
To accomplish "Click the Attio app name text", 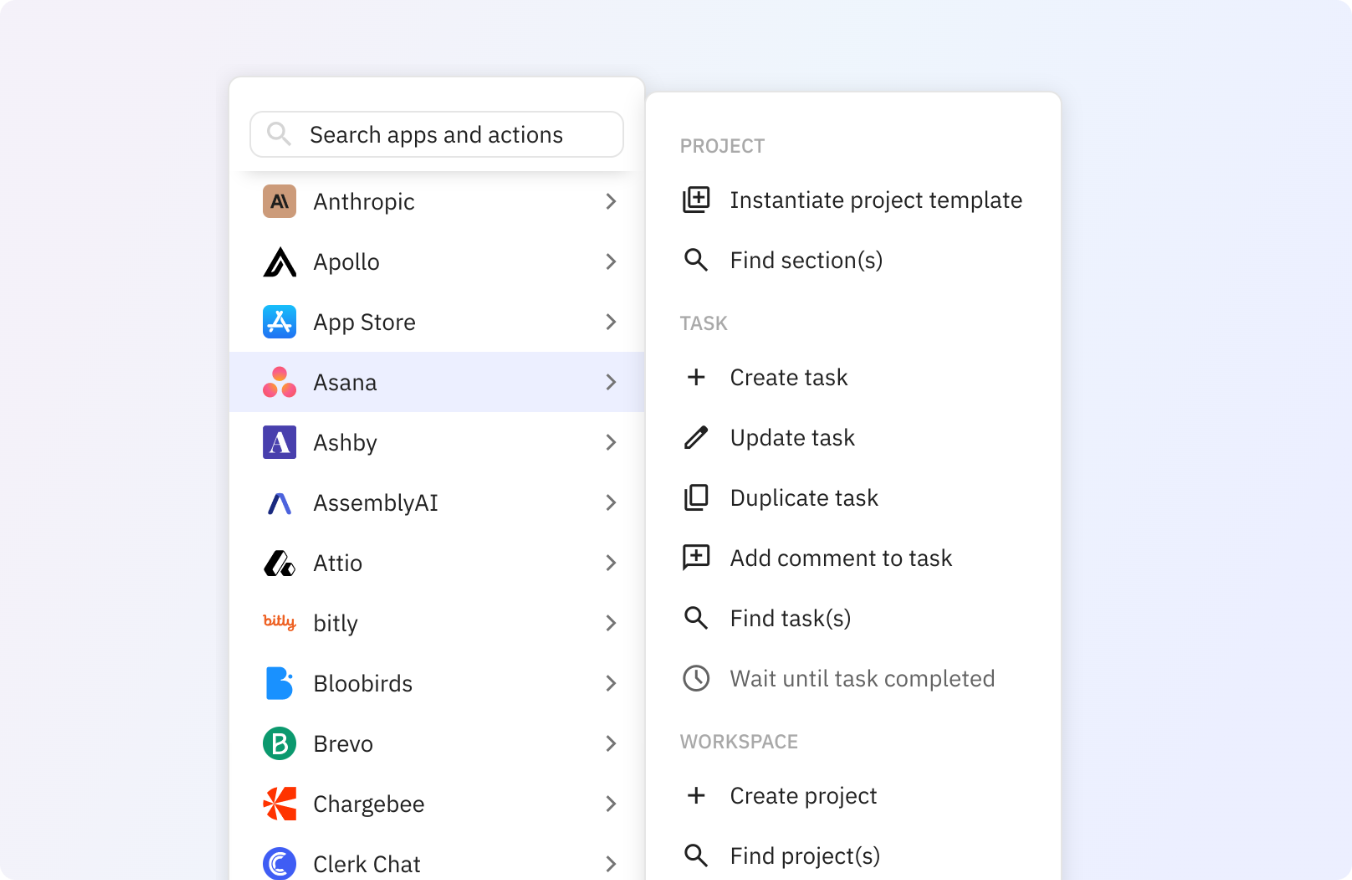I will coord(338,563).
